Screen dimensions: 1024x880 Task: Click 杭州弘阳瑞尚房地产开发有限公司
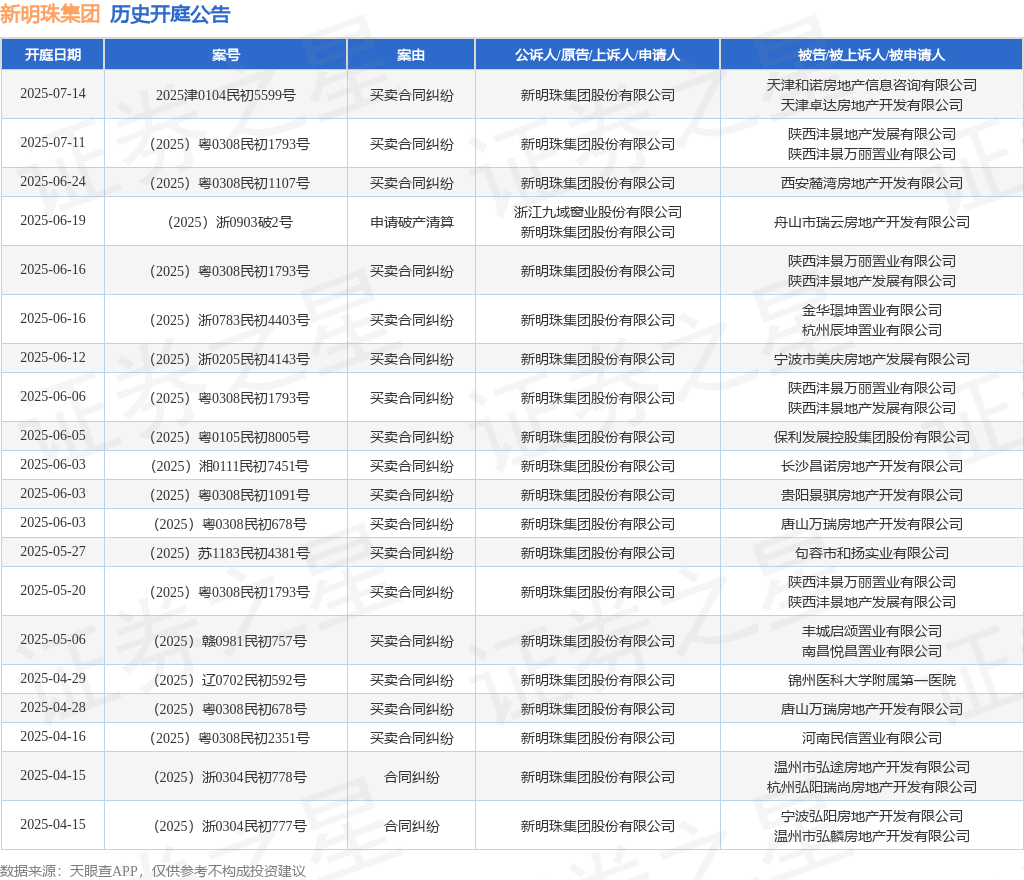tap(872, 787)
